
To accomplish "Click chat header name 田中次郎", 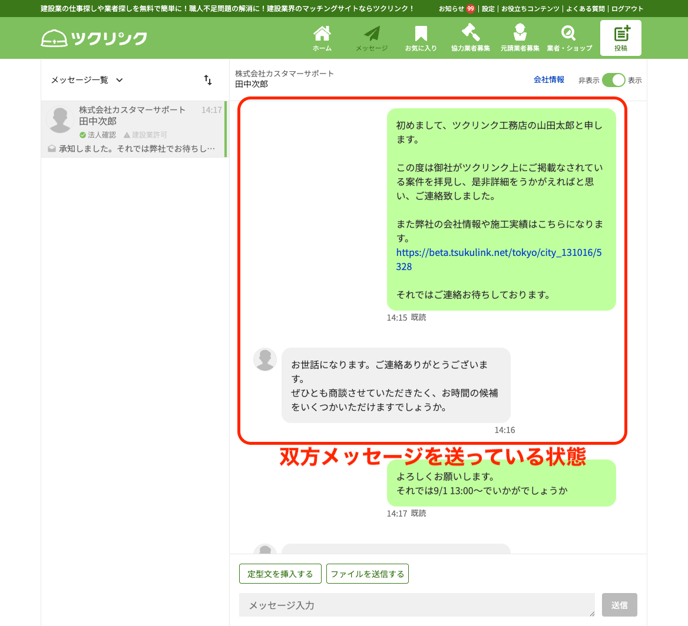I will [251, 84].
